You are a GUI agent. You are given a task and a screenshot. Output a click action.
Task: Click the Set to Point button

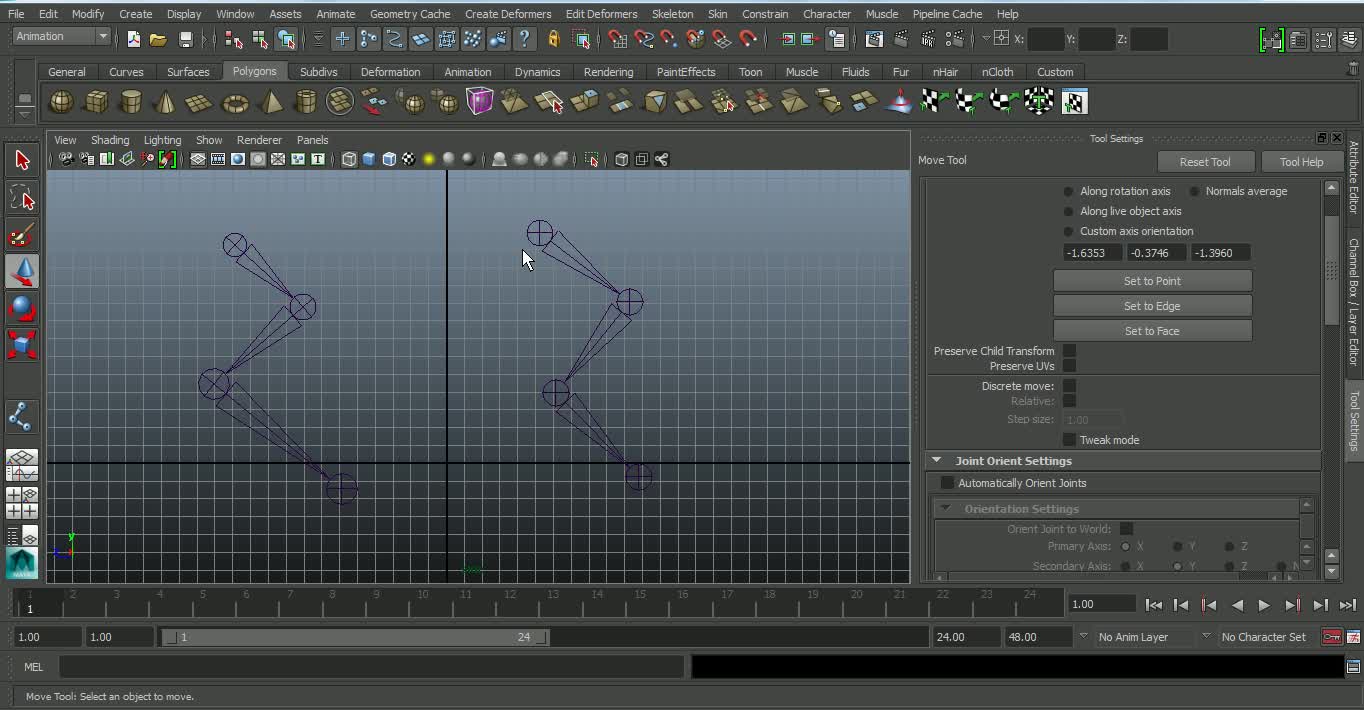point(1152,281)
